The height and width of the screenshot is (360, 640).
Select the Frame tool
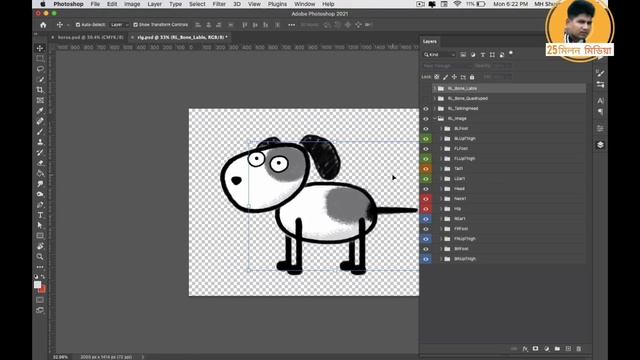[40, 100]
